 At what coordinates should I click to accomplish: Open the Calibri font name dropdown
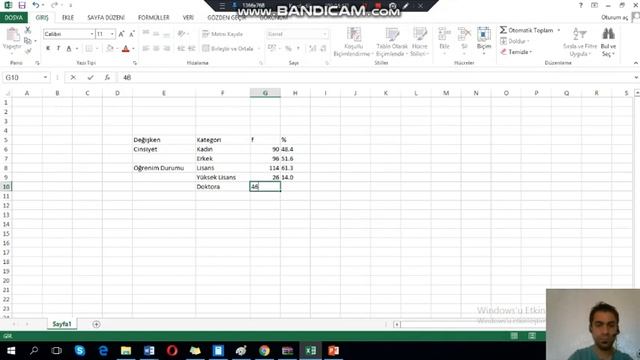[92, 34]
